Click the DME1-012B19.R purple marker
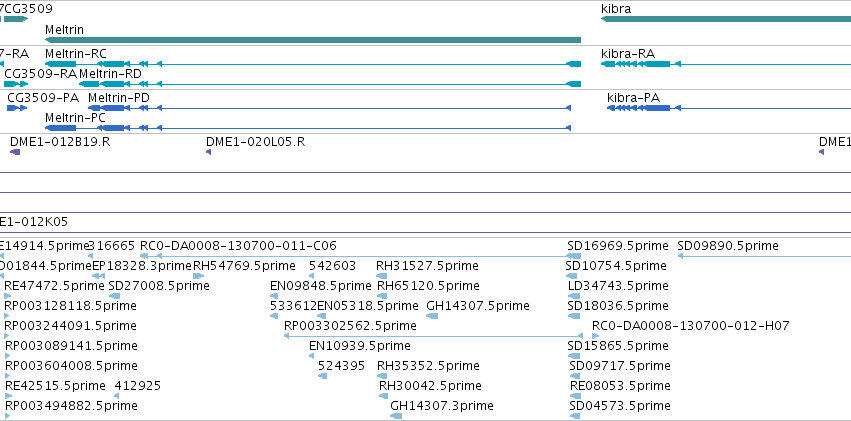This screenshot has height=421, width=851. click(x=15, y=152)
